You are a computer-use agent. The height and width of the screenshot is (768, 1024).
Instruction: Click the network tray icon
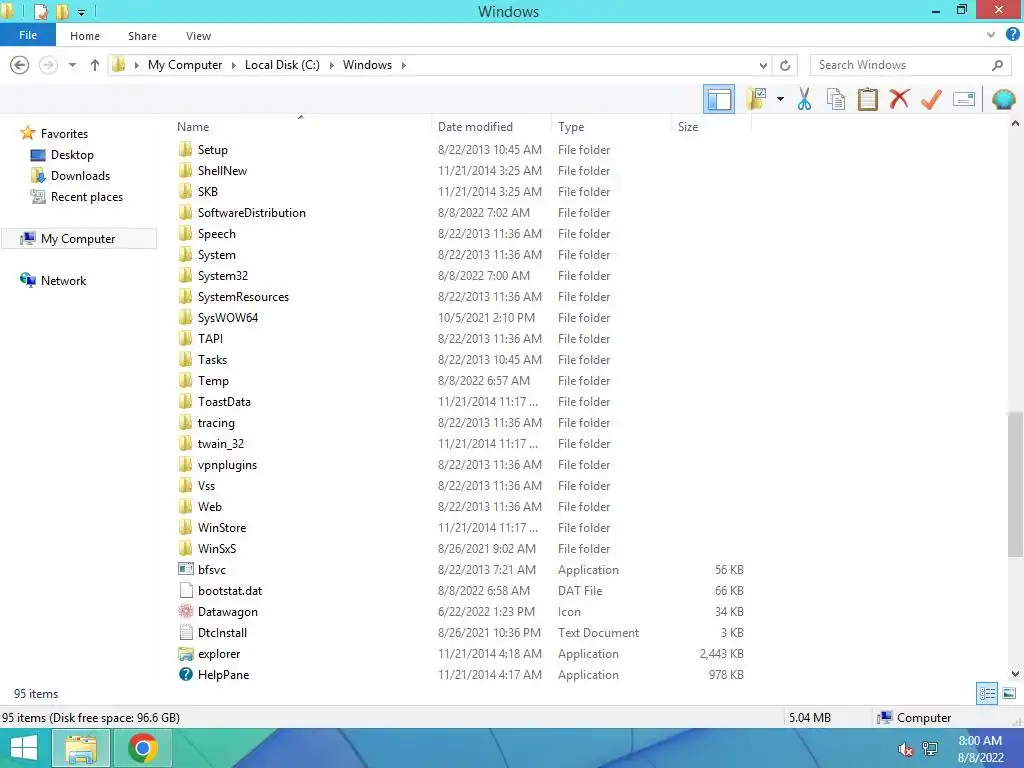(930, 749)
